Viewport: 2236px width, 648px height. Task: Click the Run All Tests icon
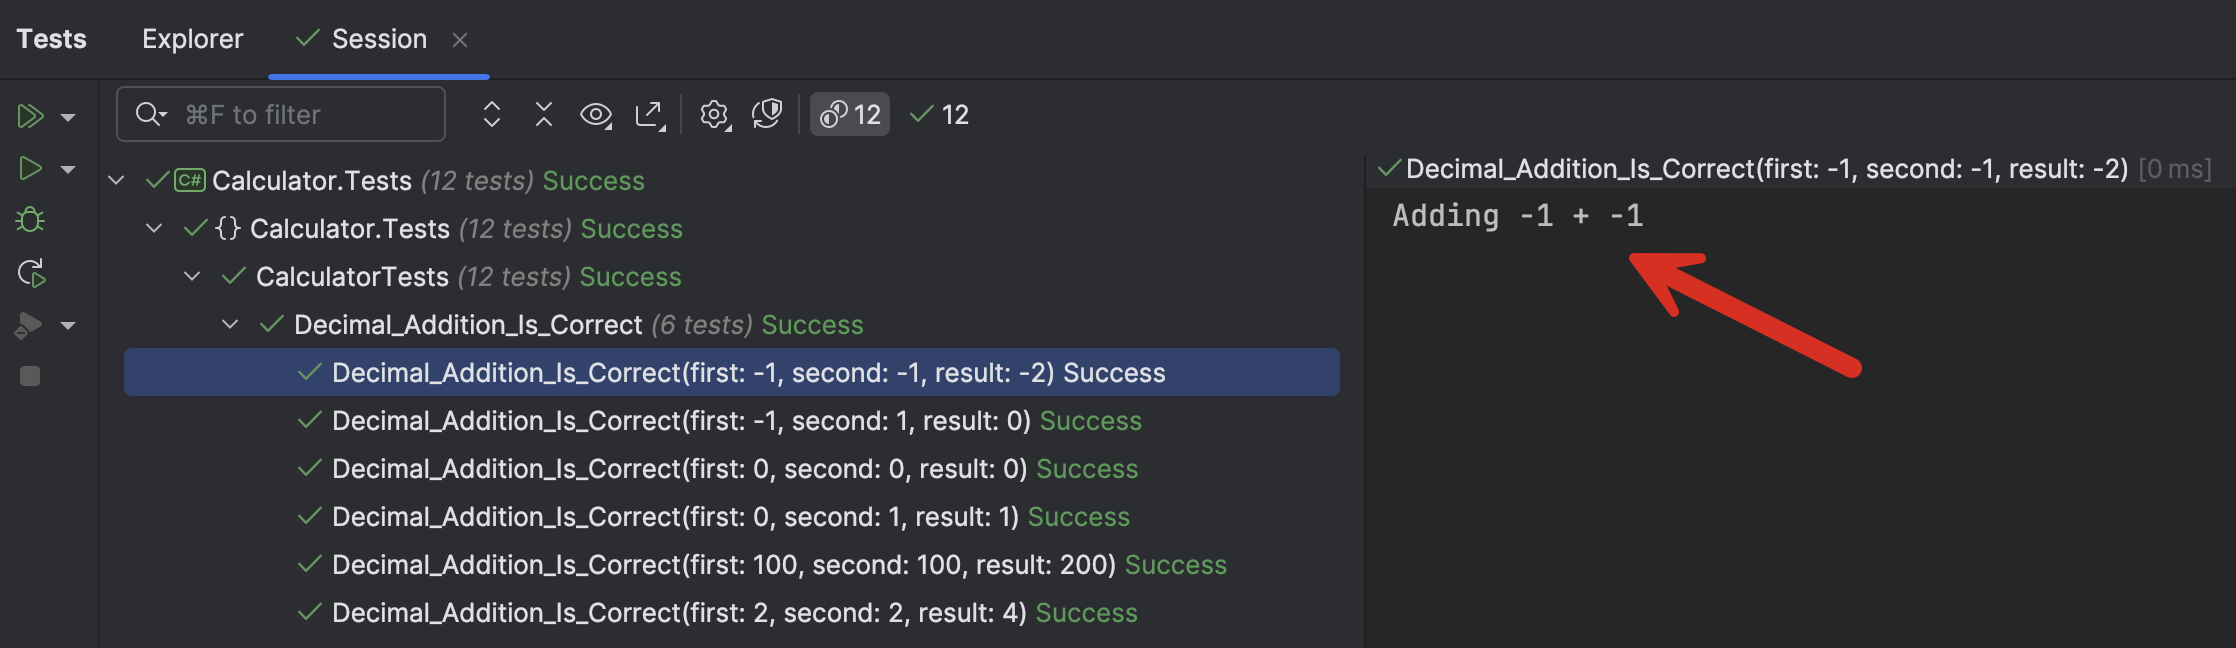pyautogui.click(x=30, y=116)
